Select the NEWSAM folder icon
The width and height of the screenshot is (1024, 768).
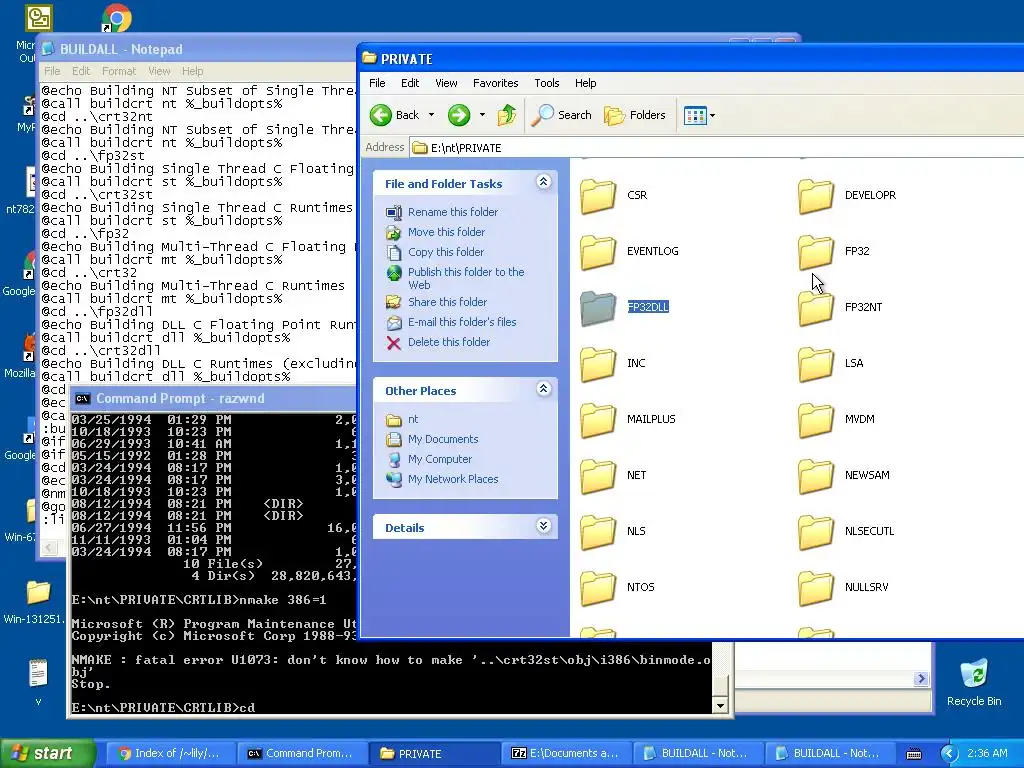(x=816, y=476)
